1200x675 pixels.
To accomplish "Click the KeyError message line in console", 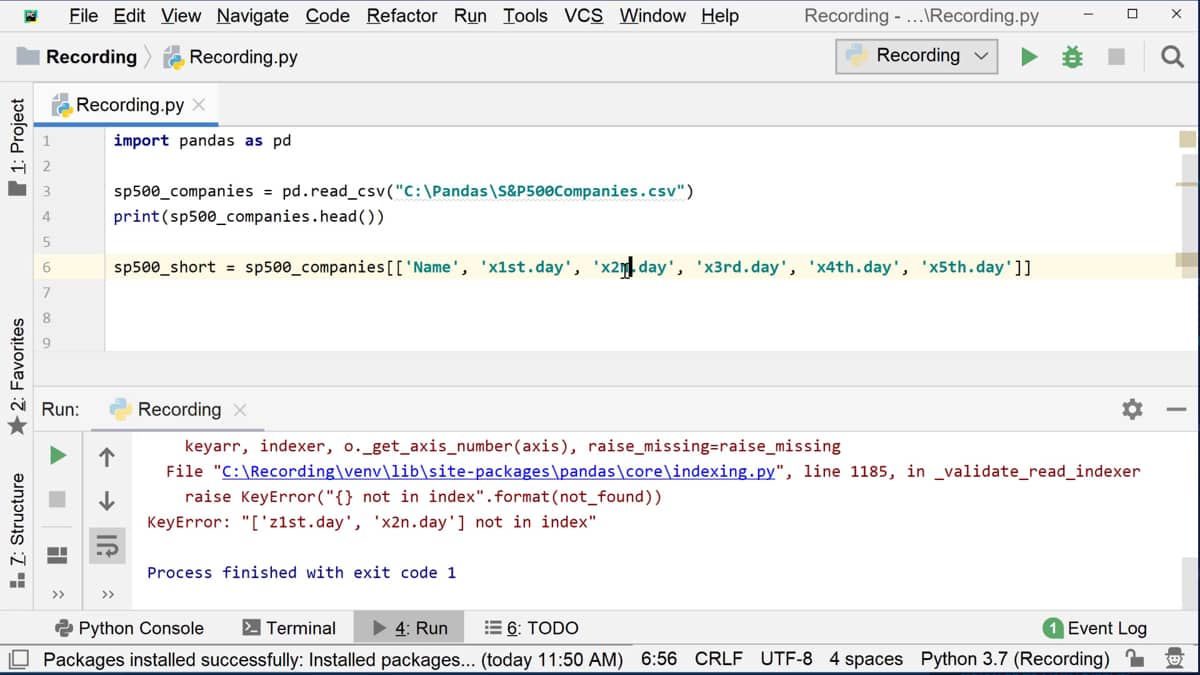I will click(x=371, y=522).
